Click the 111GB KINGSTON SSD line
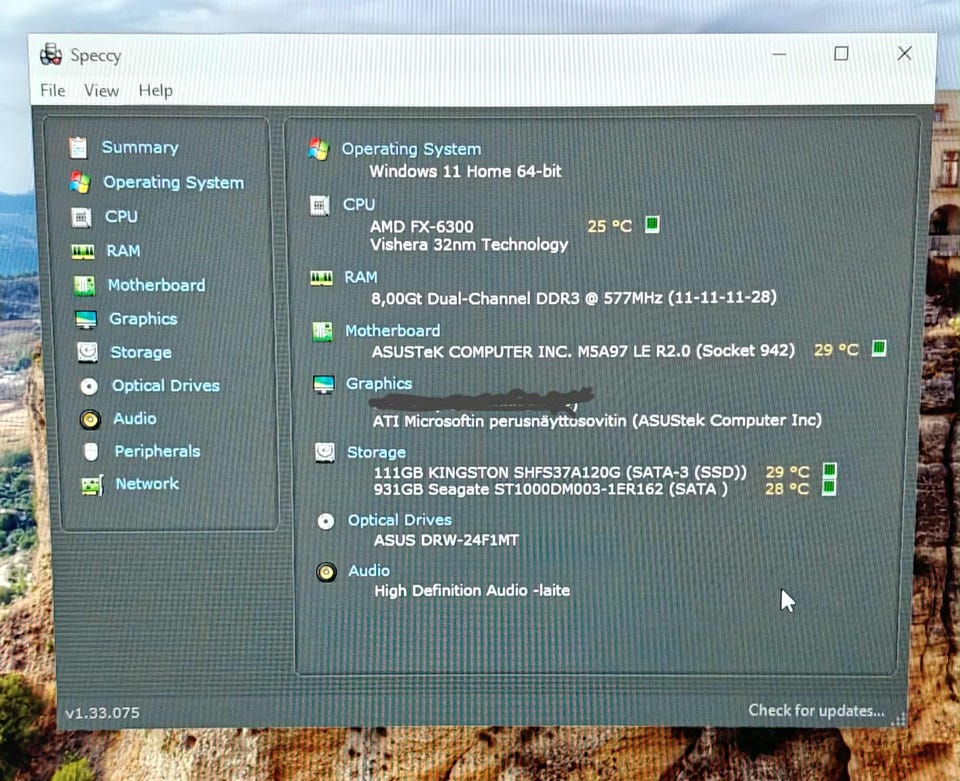 click(x=560, y=473)
